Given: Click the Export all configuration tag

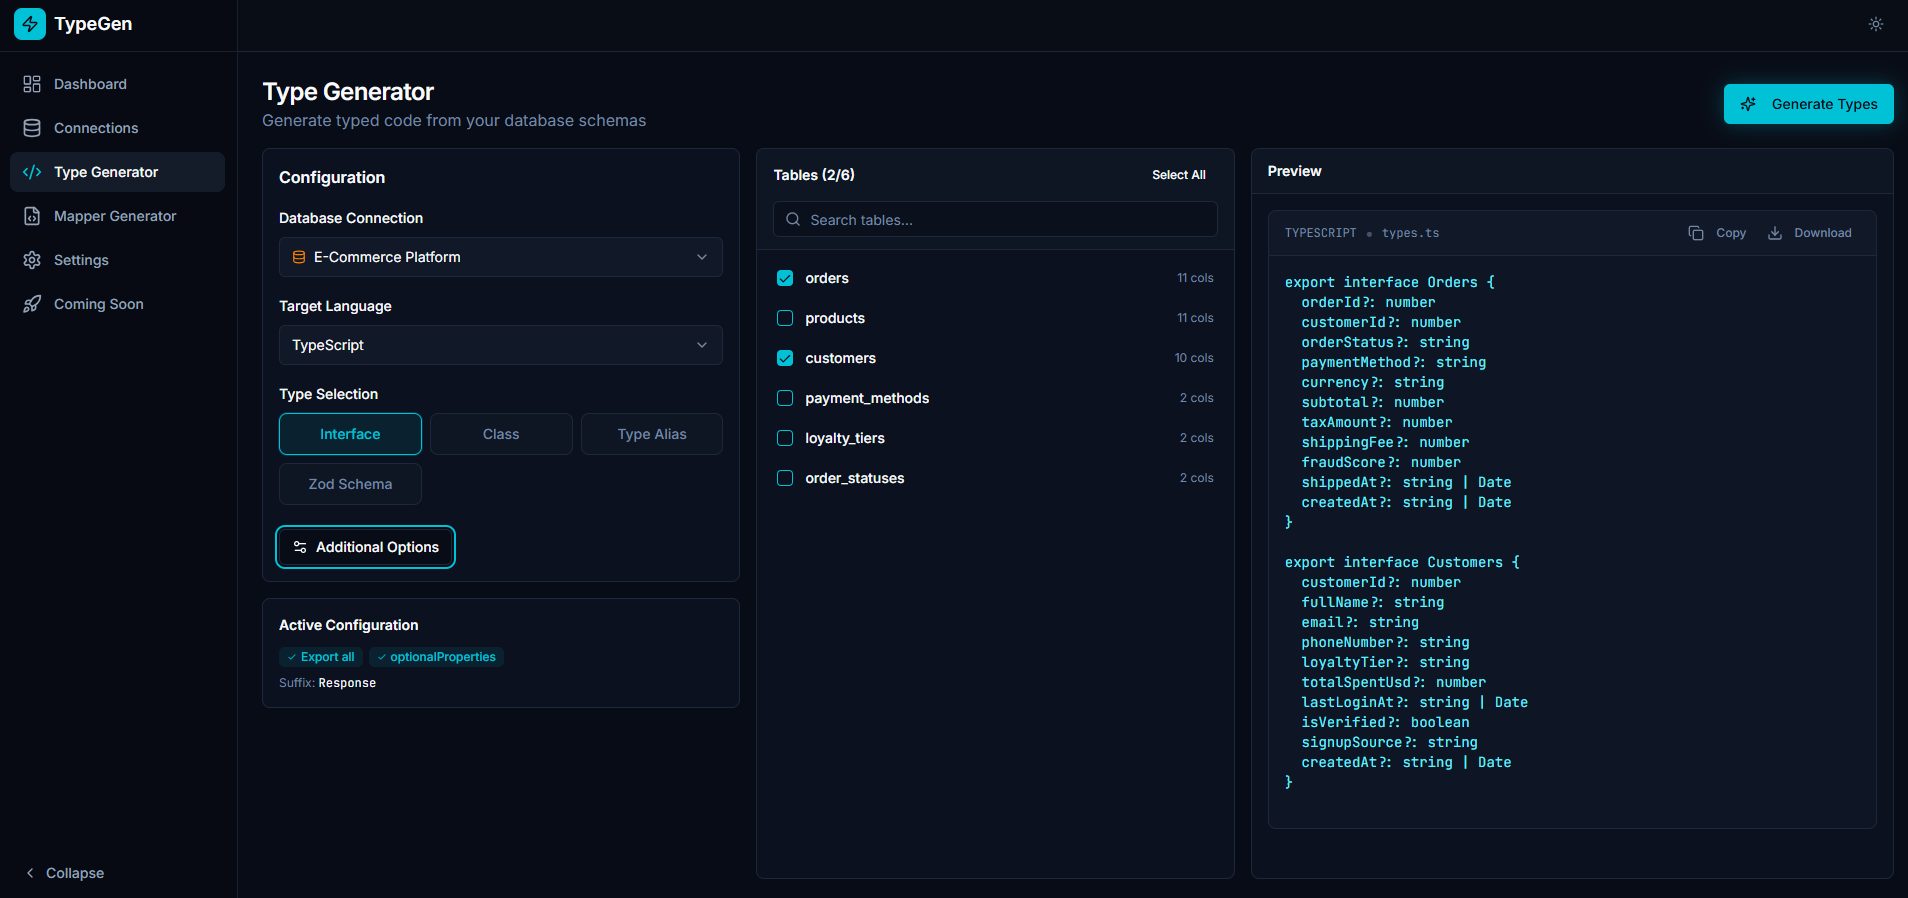Looking at the screenshot, I should (321, 657).
